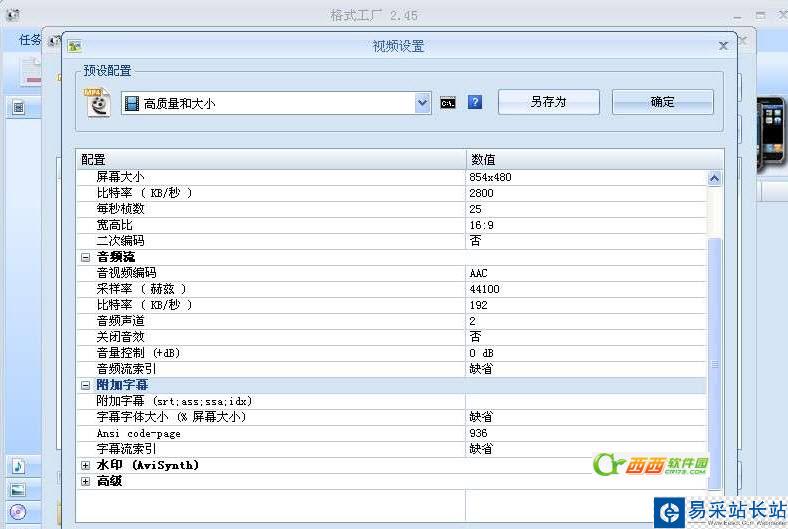Select the 音频流索引 row
The height and width of the screenshot is (529, 788).
pyautogui.click(x=391, y=369)
